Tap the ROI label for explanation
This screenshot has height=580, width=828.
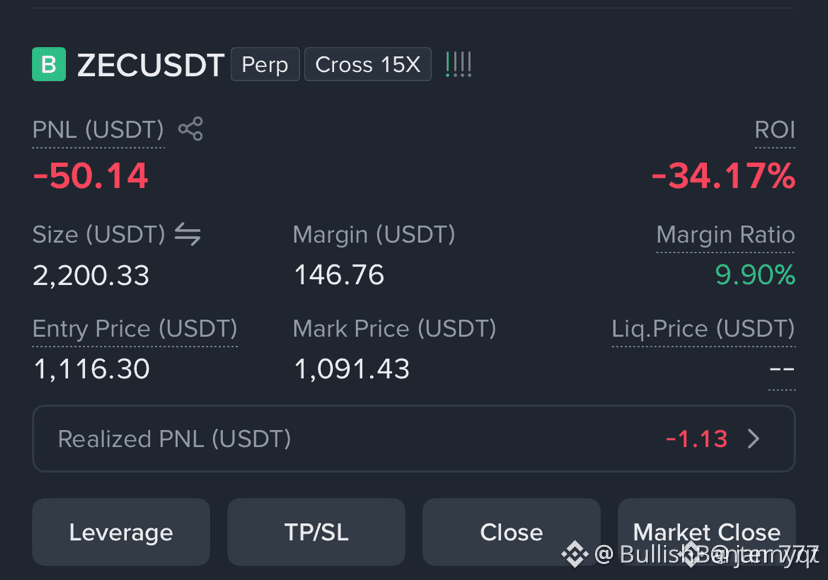pos(775,130)
